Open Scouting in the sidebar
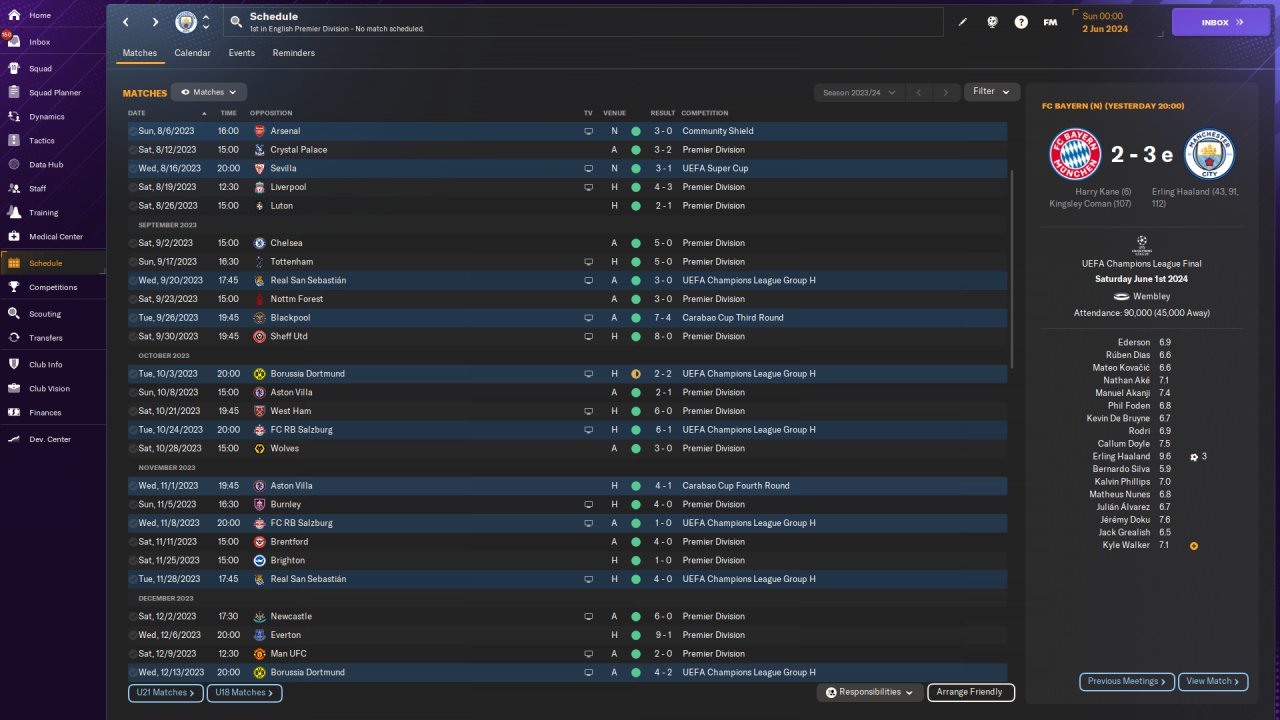 coord(52,314)
